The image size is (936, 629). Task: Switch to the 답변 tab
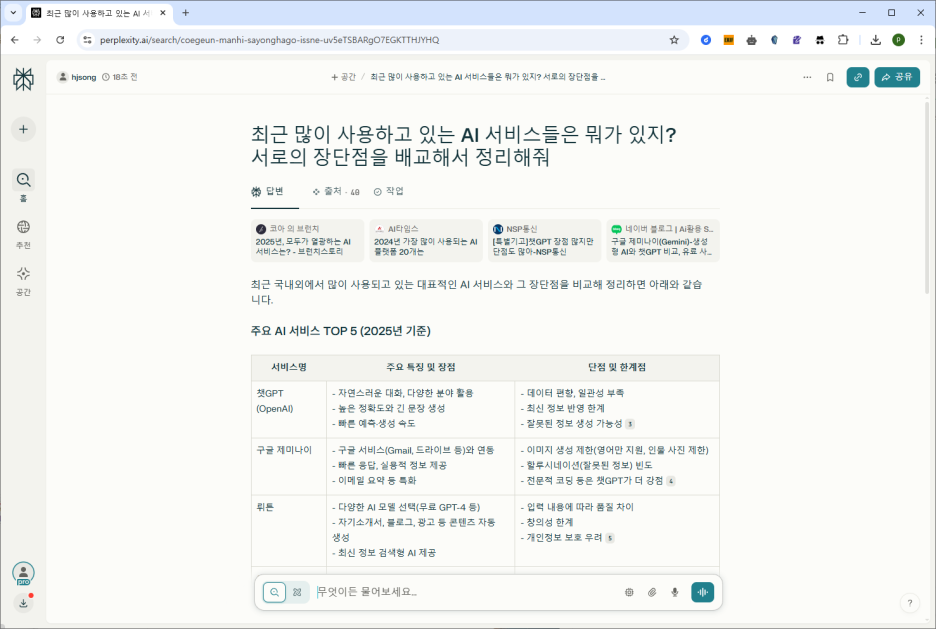267,191
